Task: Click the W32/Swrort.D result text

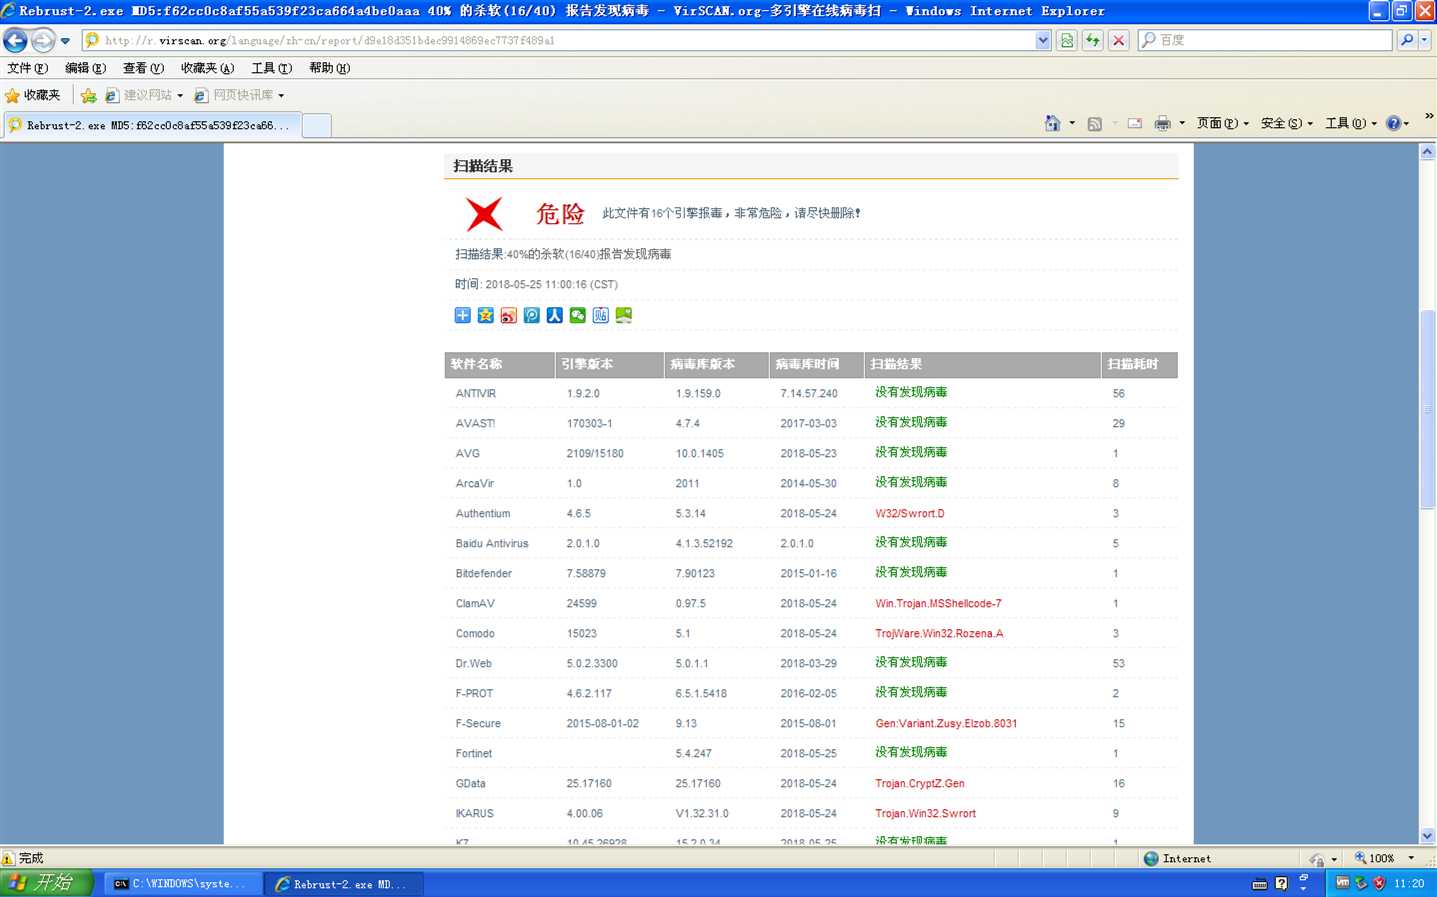Action: click(909, 514)
